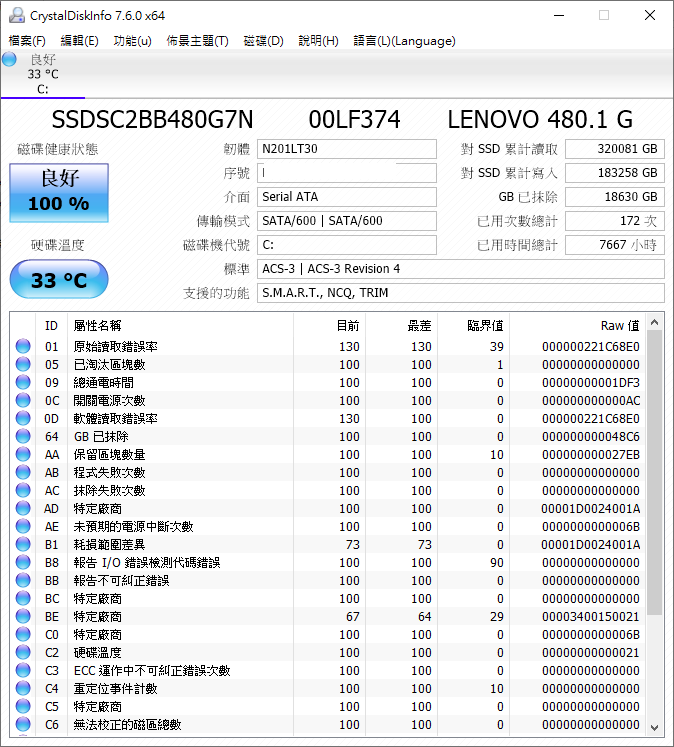This screenshot has width=674, height=747.
Task: Select the 耗損範圍差異 attribute name
Action: (109, 545)
